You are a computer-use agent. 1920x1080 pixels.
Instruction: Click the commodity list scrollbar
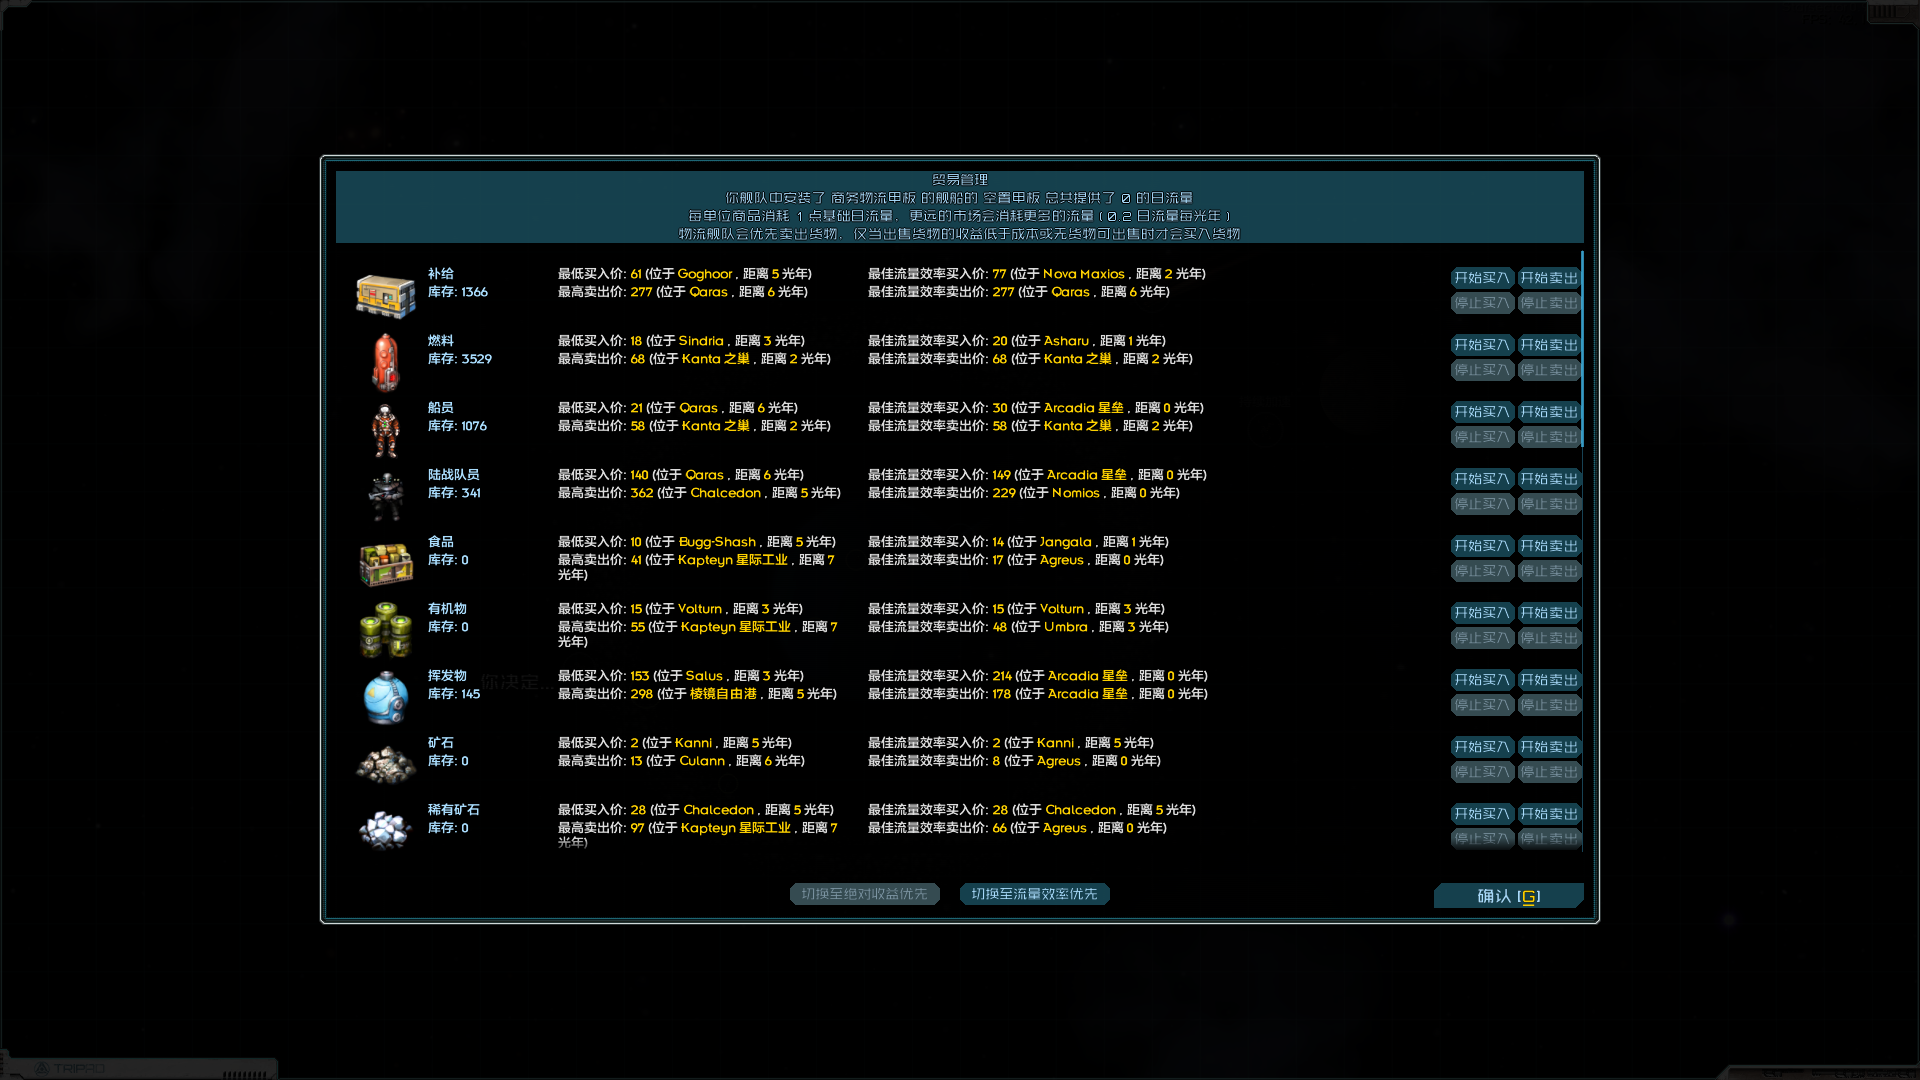1582,350
